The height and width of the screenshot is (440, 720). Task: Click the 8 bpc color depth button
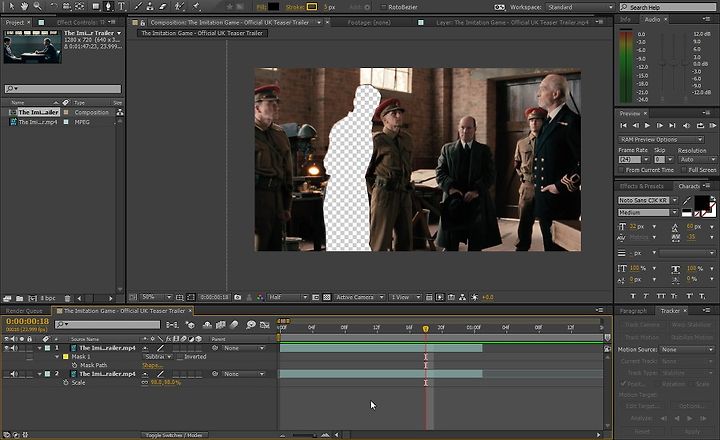pos(48,298)
